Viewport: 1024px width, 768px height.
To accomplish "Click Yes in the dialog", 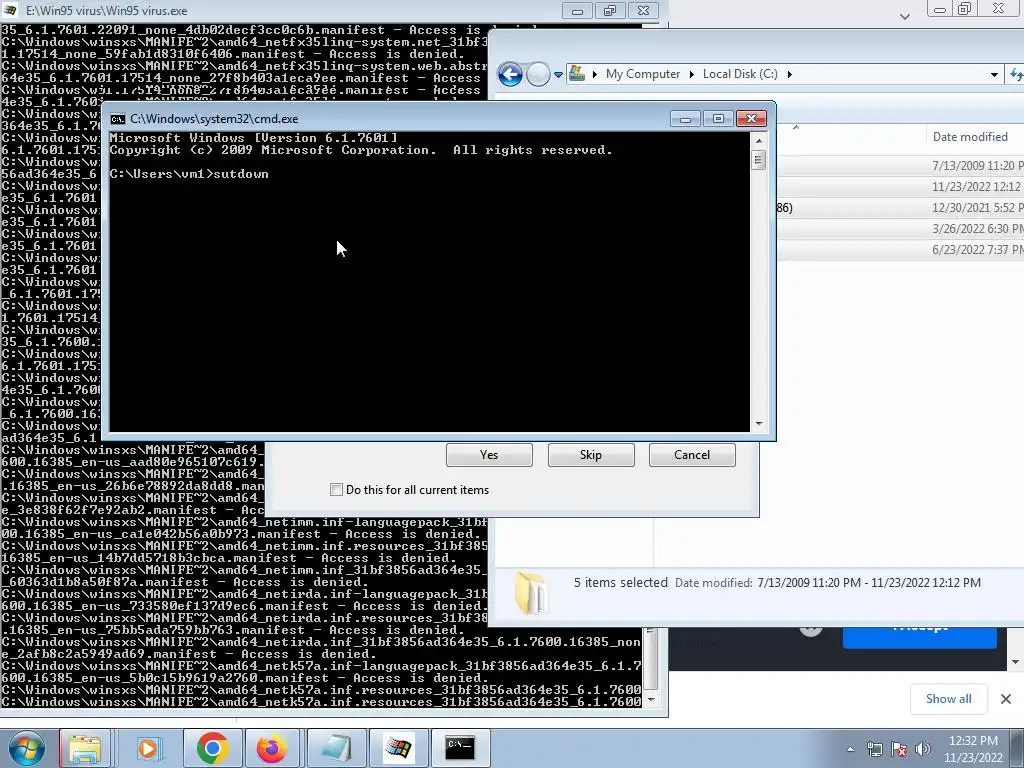I will [489, 455].
